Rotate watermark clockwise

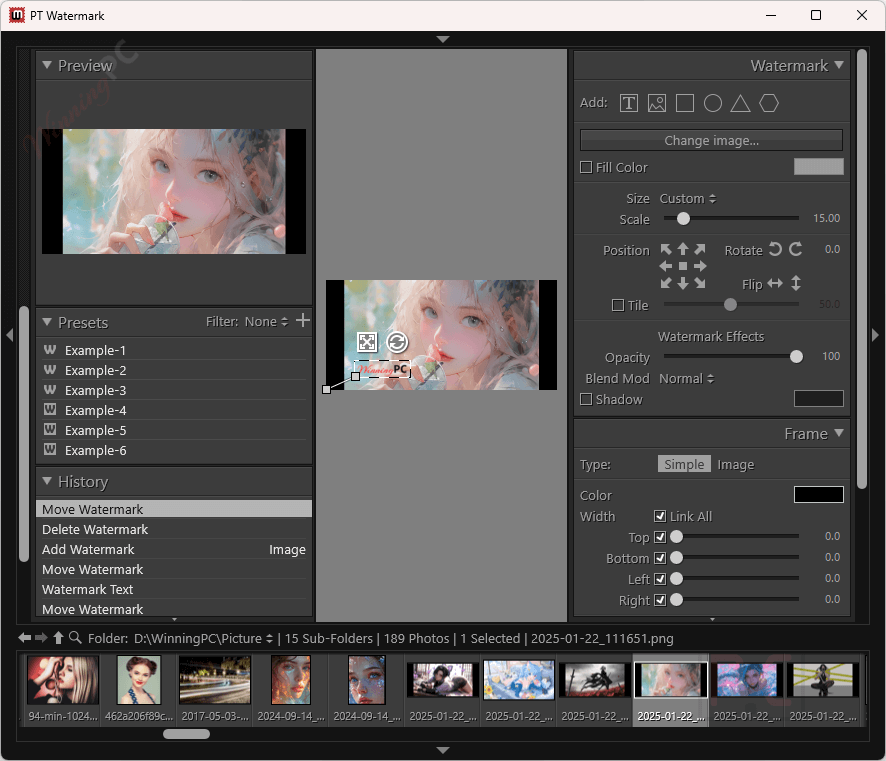(x=796, y=249)
